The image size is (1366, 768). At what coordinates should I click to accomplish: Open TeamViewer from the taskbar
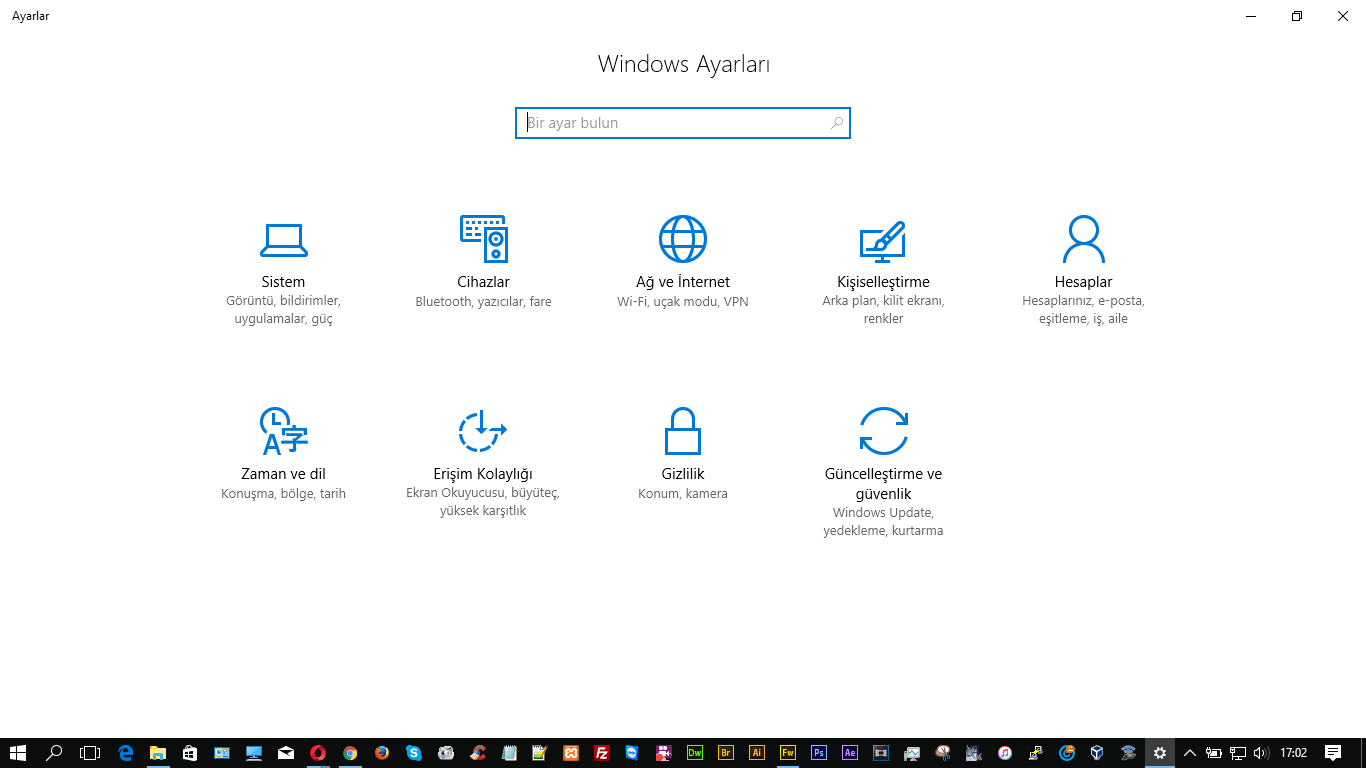(x=632, y=753)
